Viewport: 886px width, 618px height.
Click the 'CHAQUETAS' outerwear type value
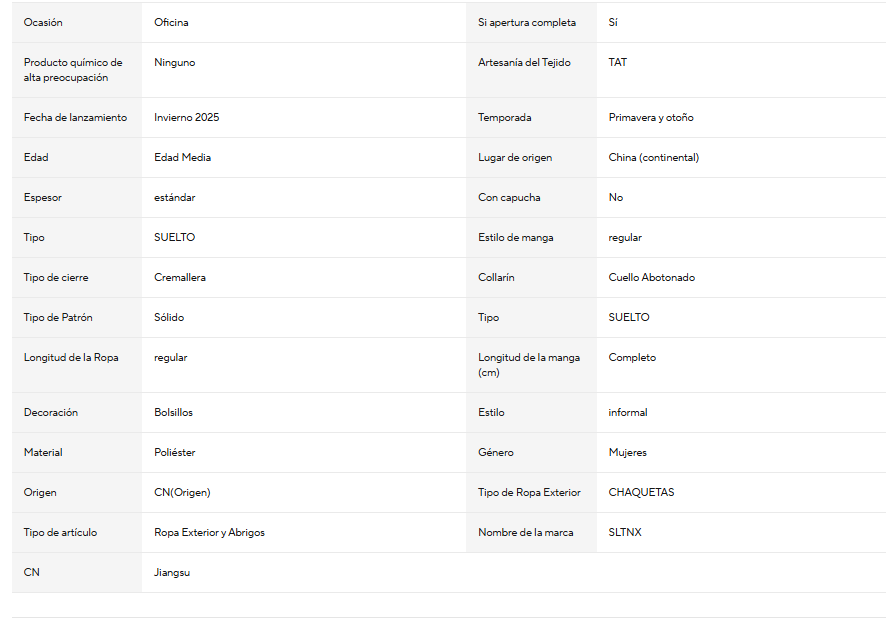641,492
